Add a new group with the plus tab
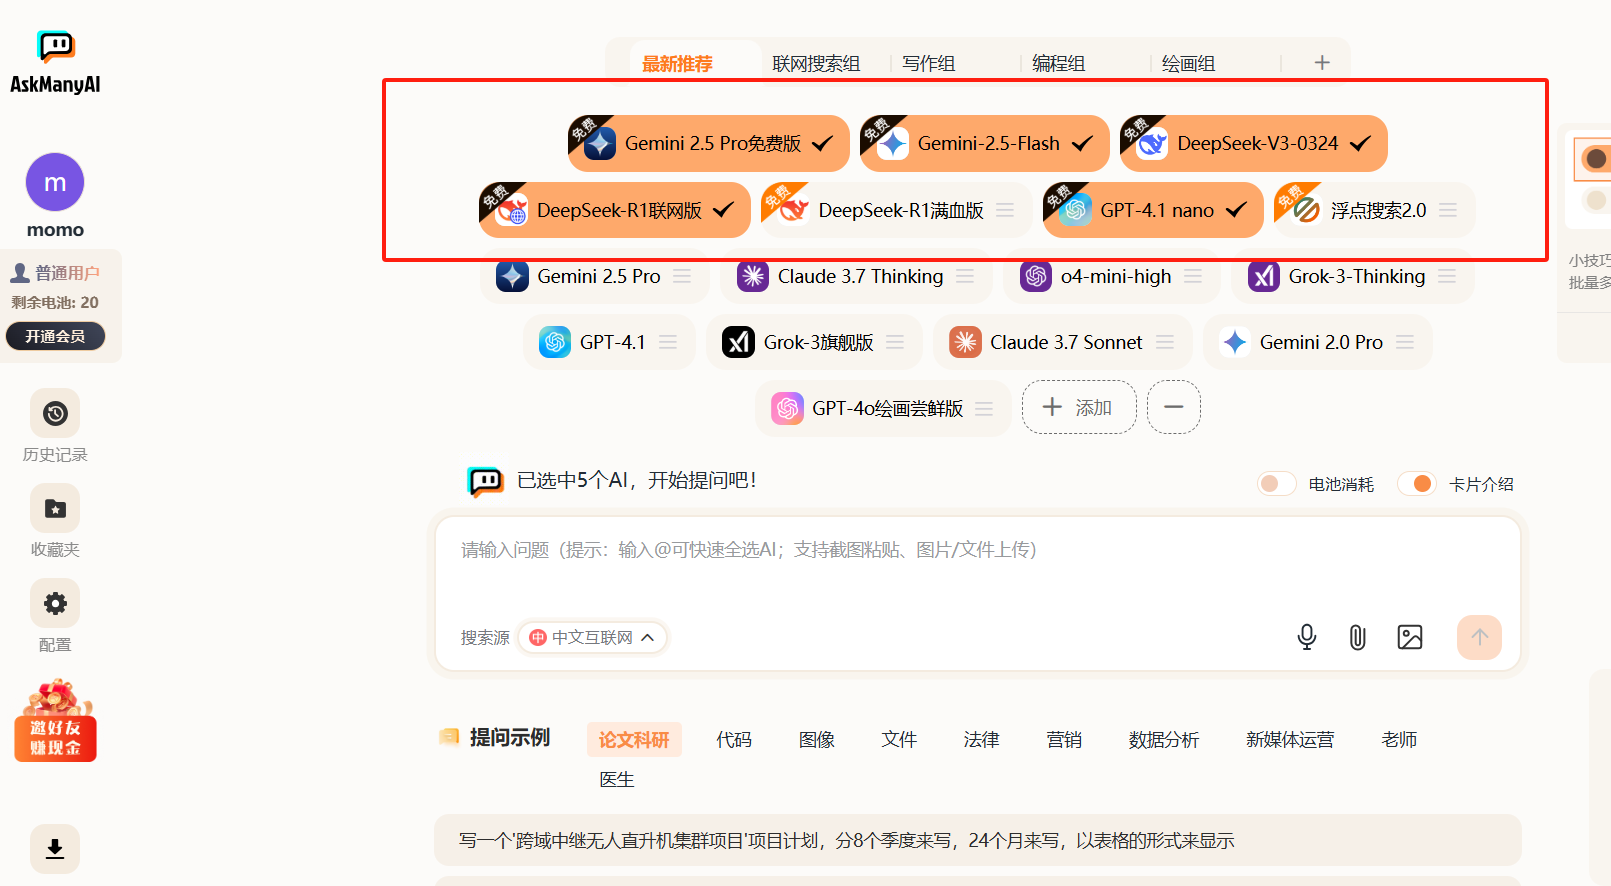This screenshot has height=886, width=1611. (x=1322, y=63)
